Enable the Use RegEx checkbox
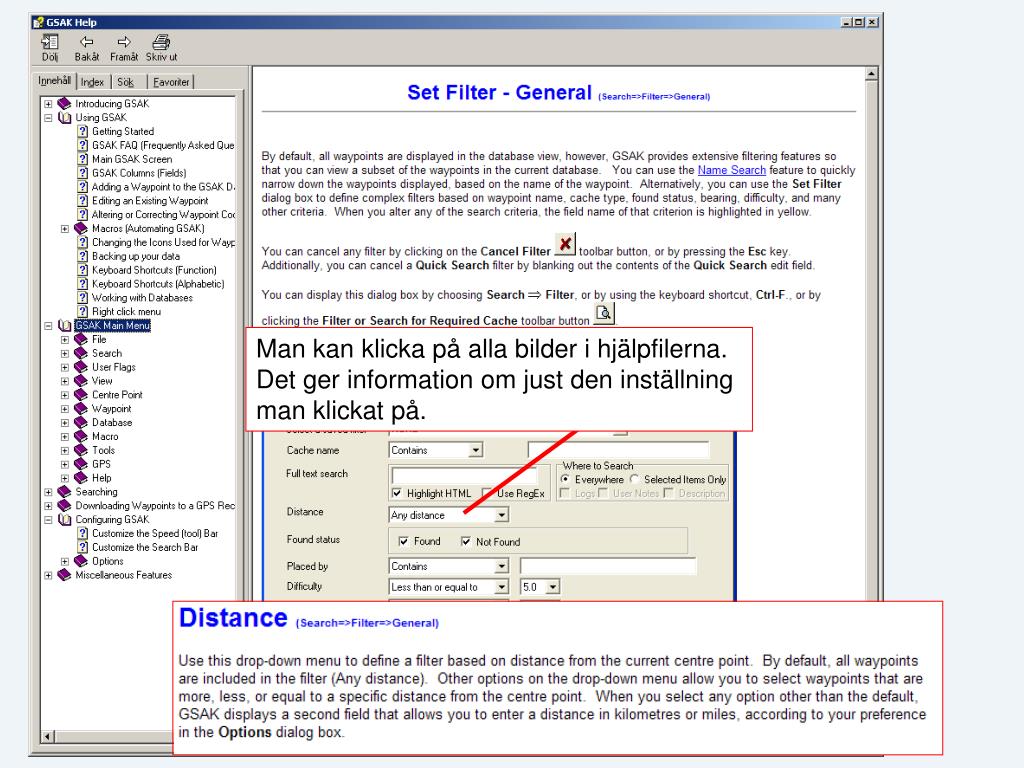Viewport: 1024px width, 768px height. coord(487,493)
